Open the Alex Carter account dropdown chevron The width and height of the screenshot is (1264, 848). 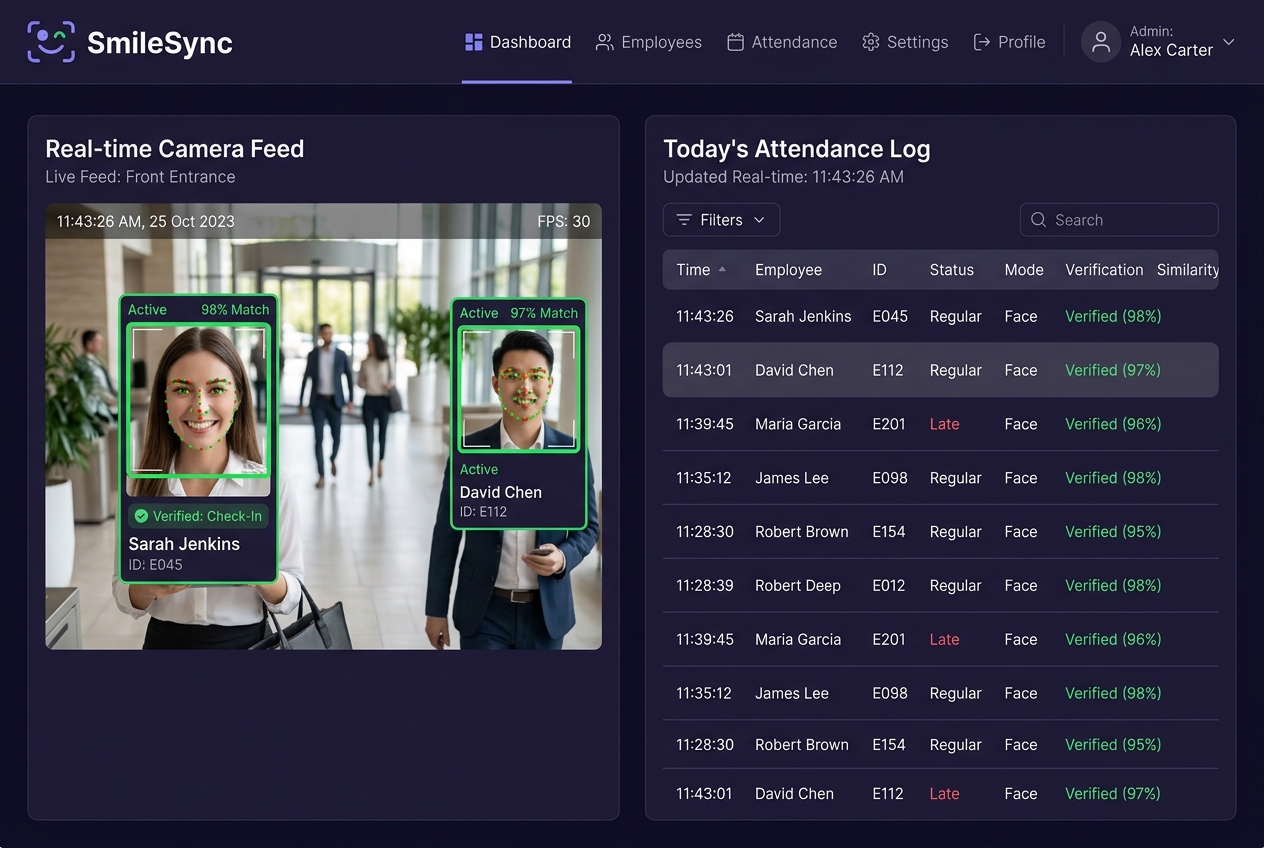click(1229, 42)
